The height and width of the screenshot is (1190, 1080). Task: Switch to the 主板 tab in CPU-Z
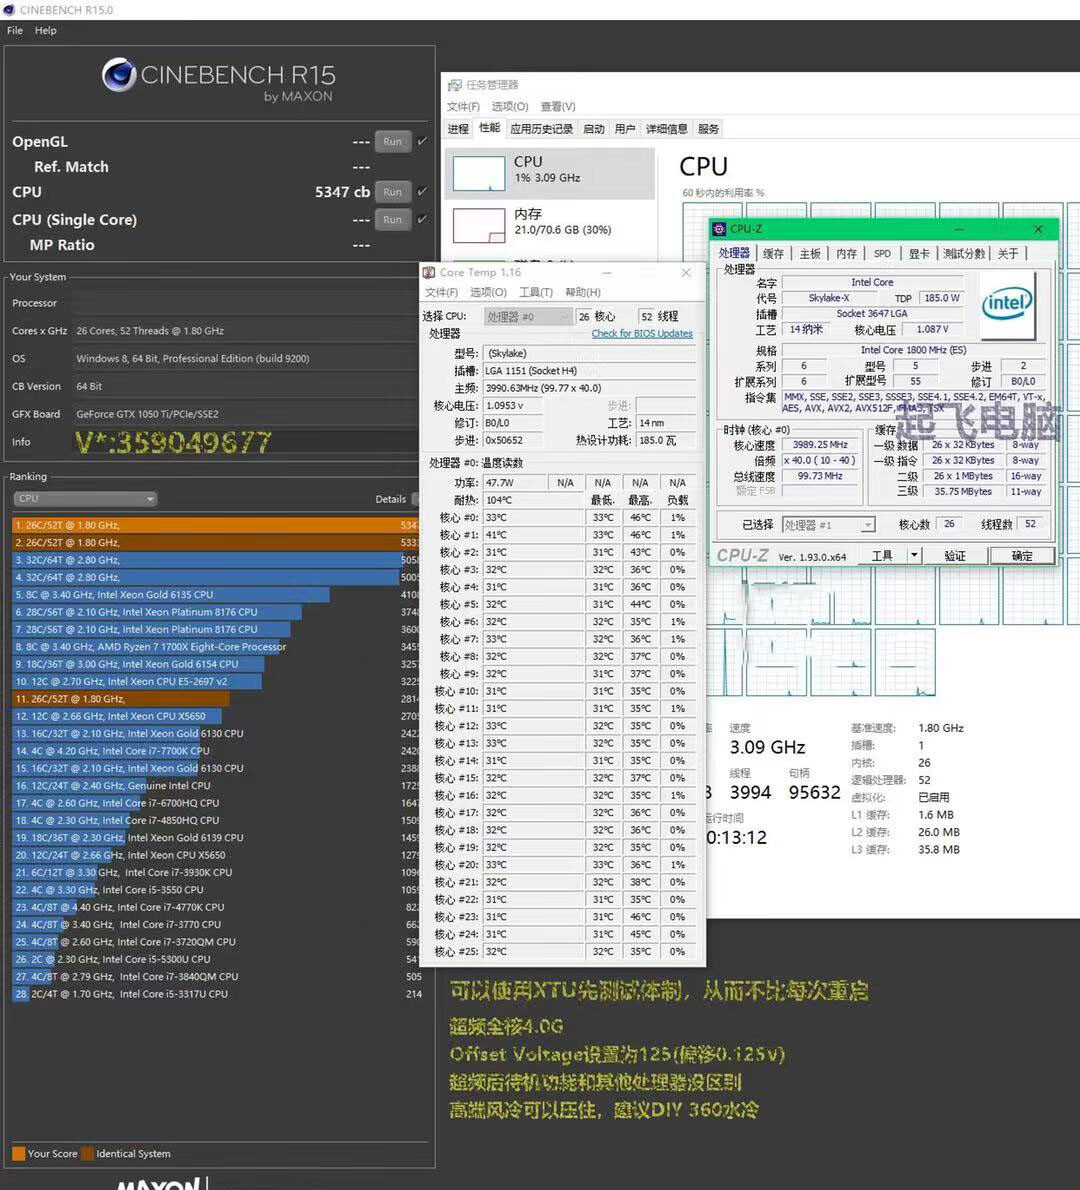click(x=810, y=253)
